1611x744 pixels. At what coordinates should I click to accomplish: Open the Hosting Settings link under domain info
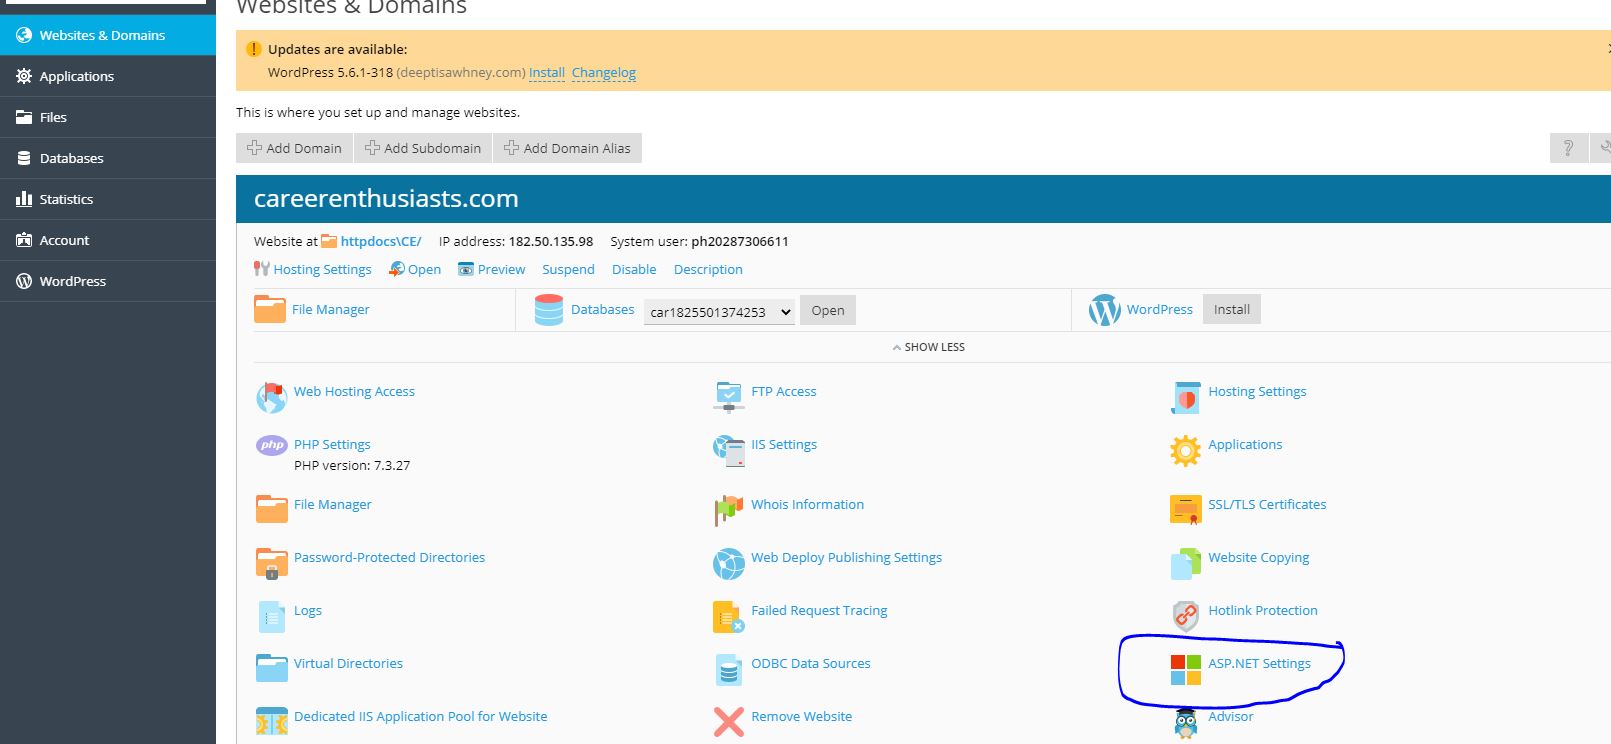[322, 269]
